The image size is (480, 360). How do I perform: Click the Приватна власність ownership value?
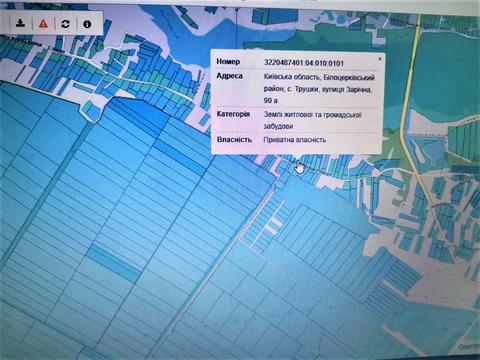click(x=295, y=140)
